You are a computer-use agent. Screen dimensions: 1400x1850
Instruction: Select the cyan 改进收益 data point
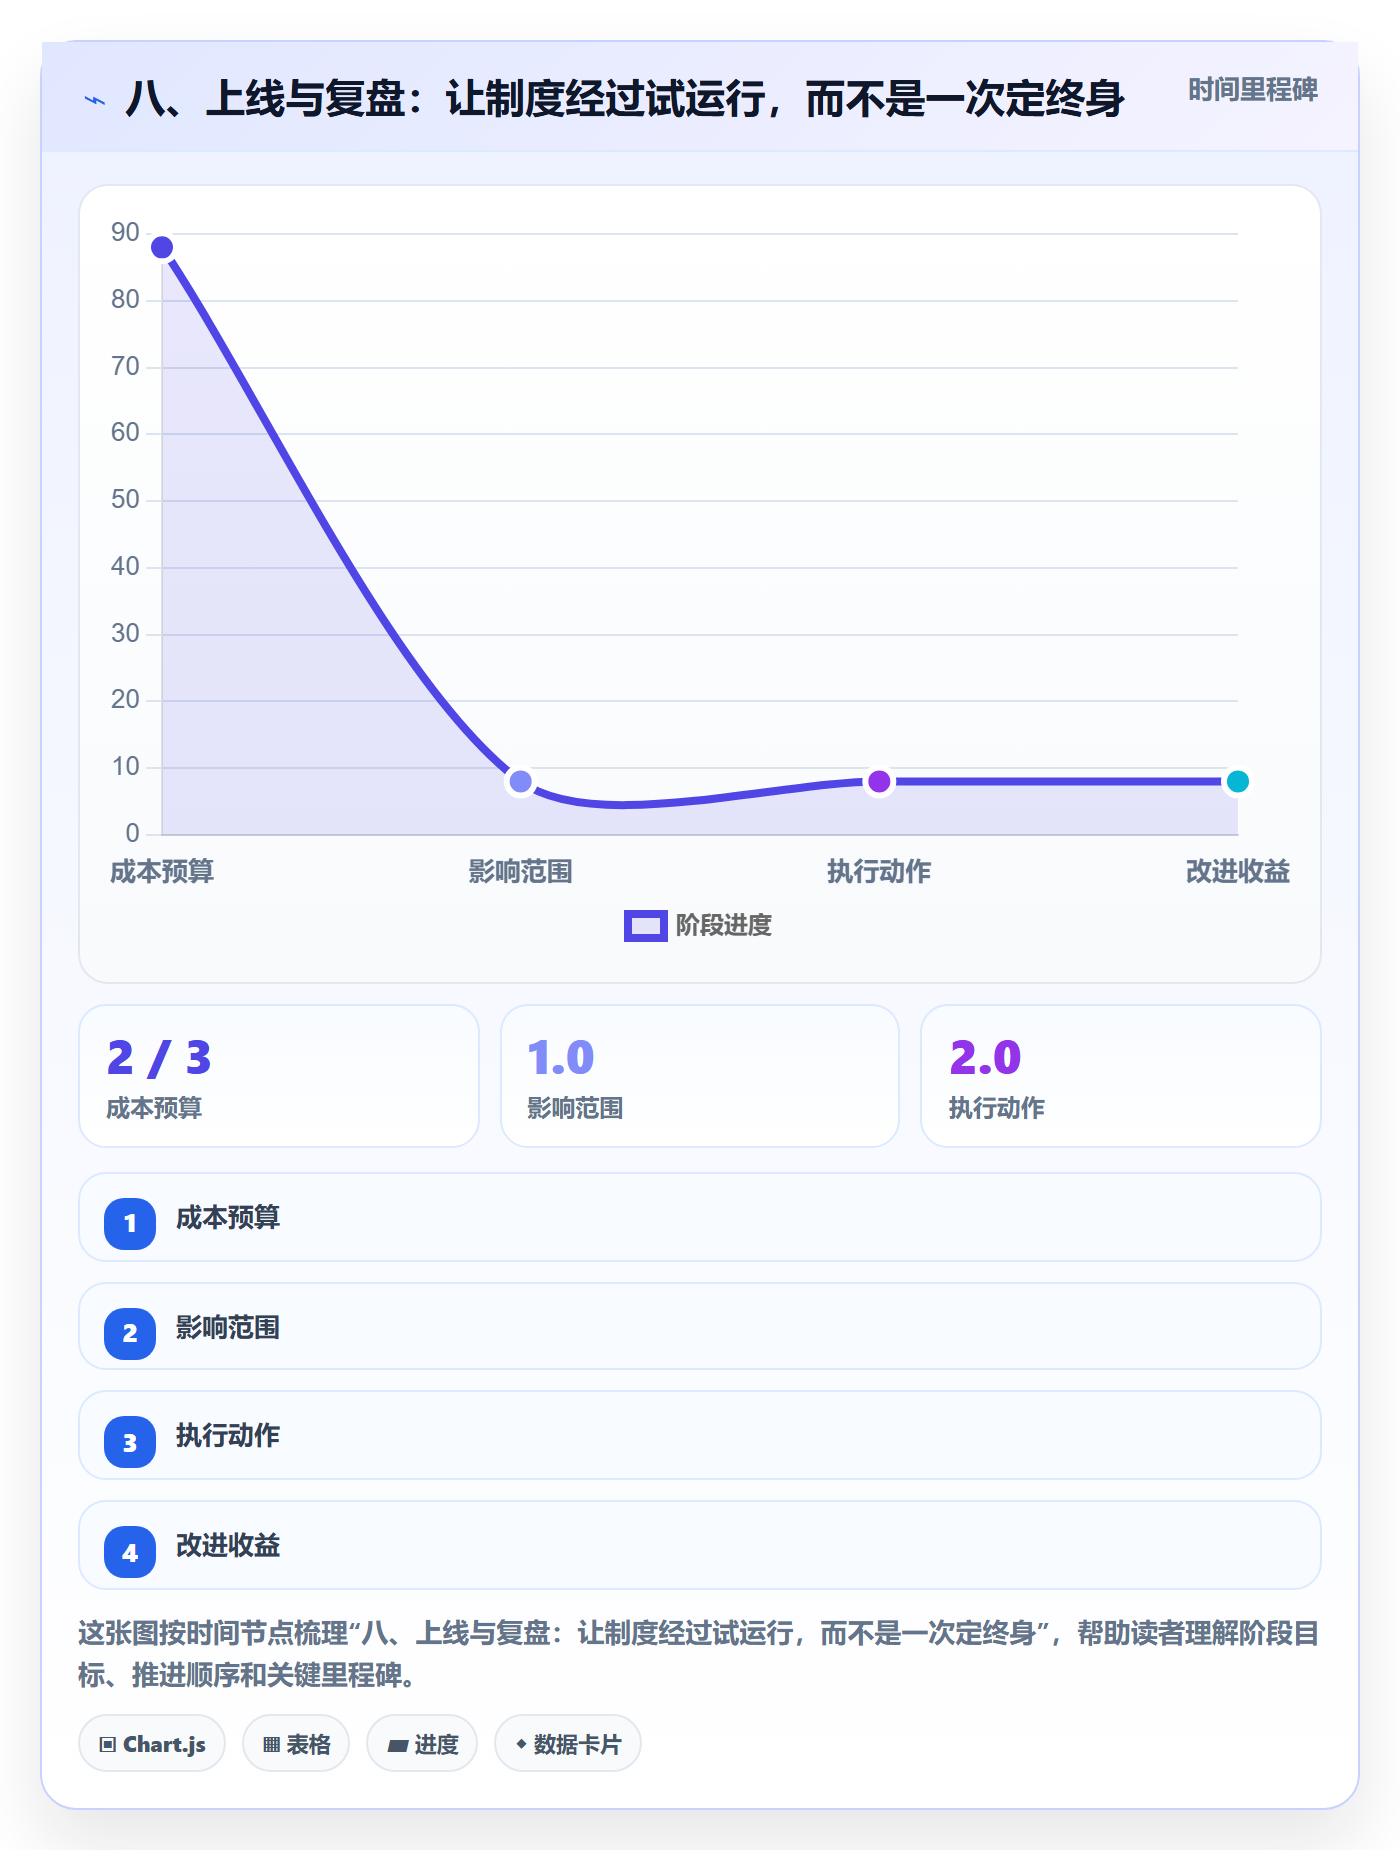(1237, 781)
